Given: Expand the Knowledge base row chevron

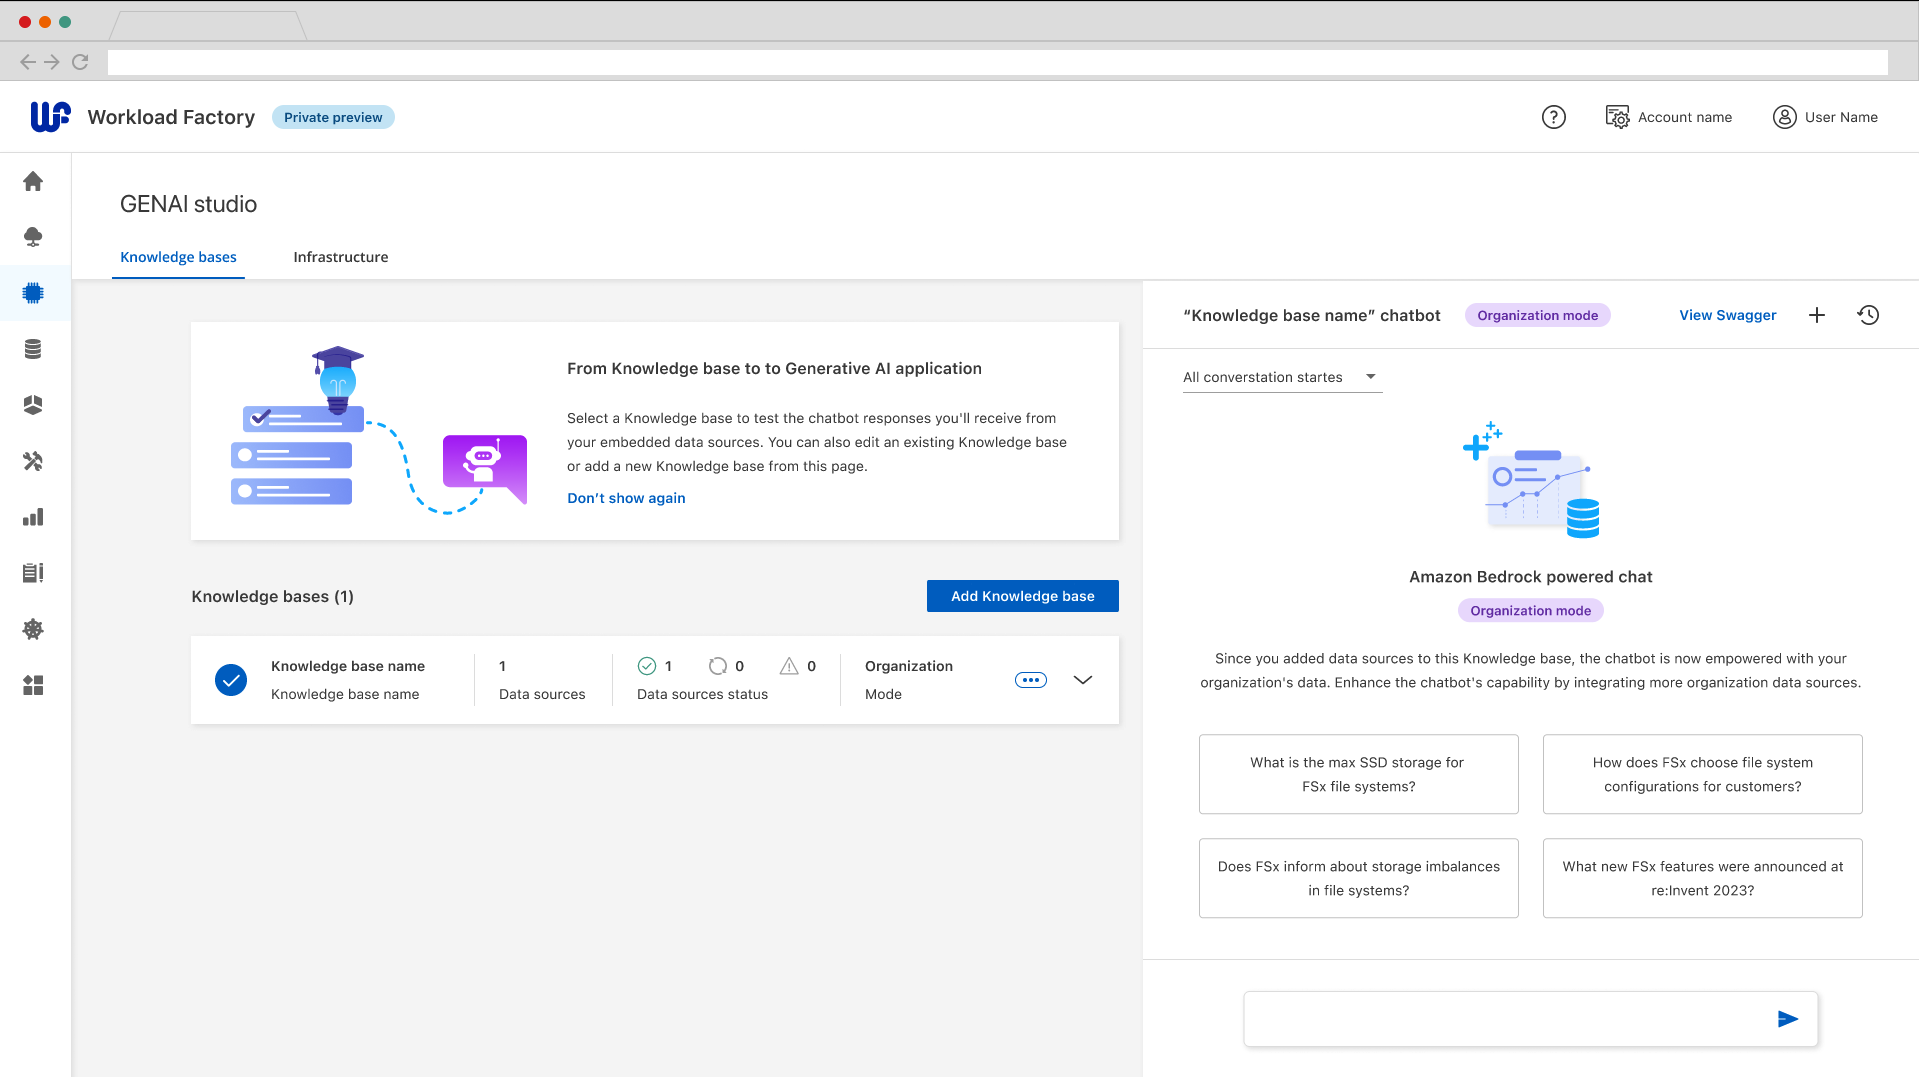Looking at the screenshot, I should (x=1082, y=680).
